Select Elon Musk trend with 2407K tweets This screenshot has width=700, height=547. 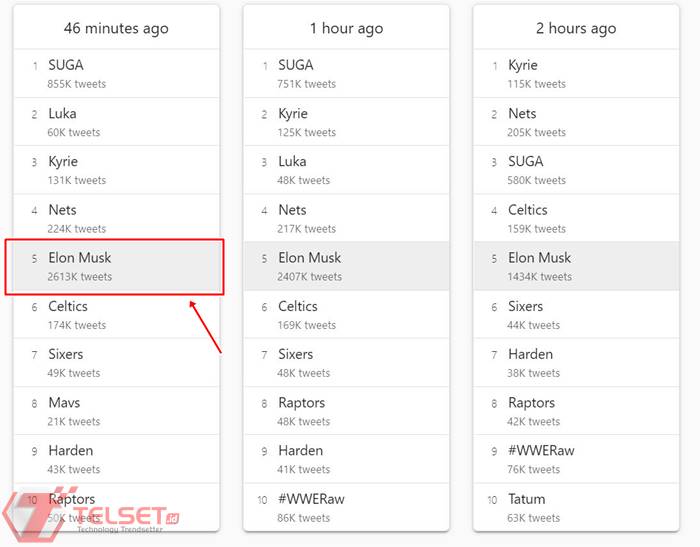coord(310,258)
